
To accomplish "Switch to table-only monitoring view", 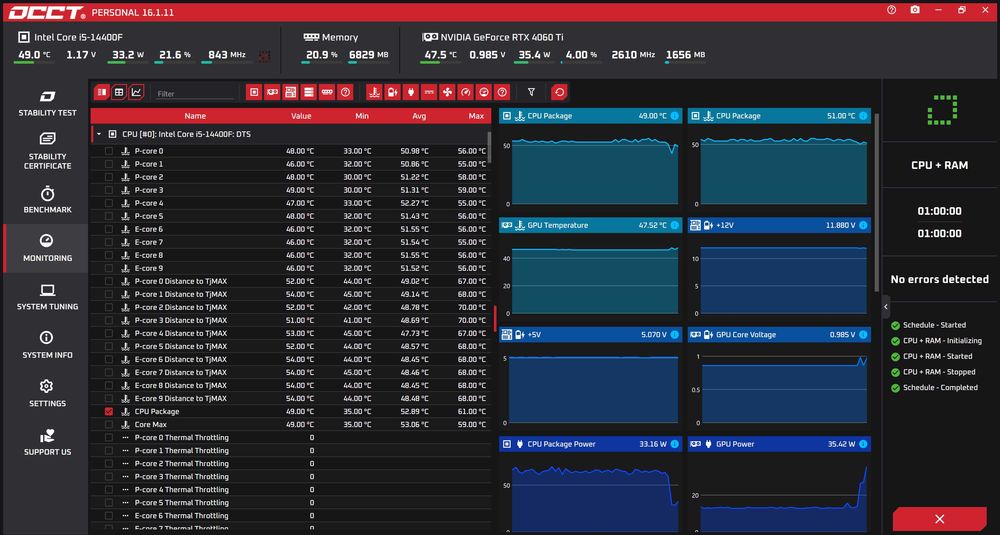I will (x=119, y=92).
